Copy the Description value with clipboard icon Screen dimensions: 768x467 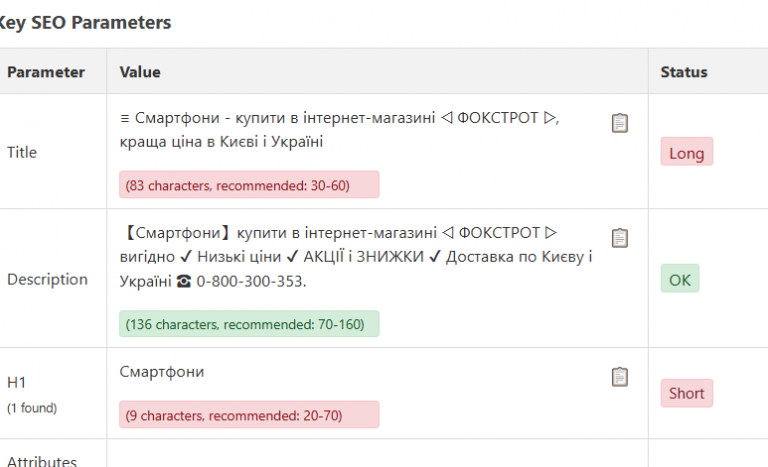[x=620, y=238]
